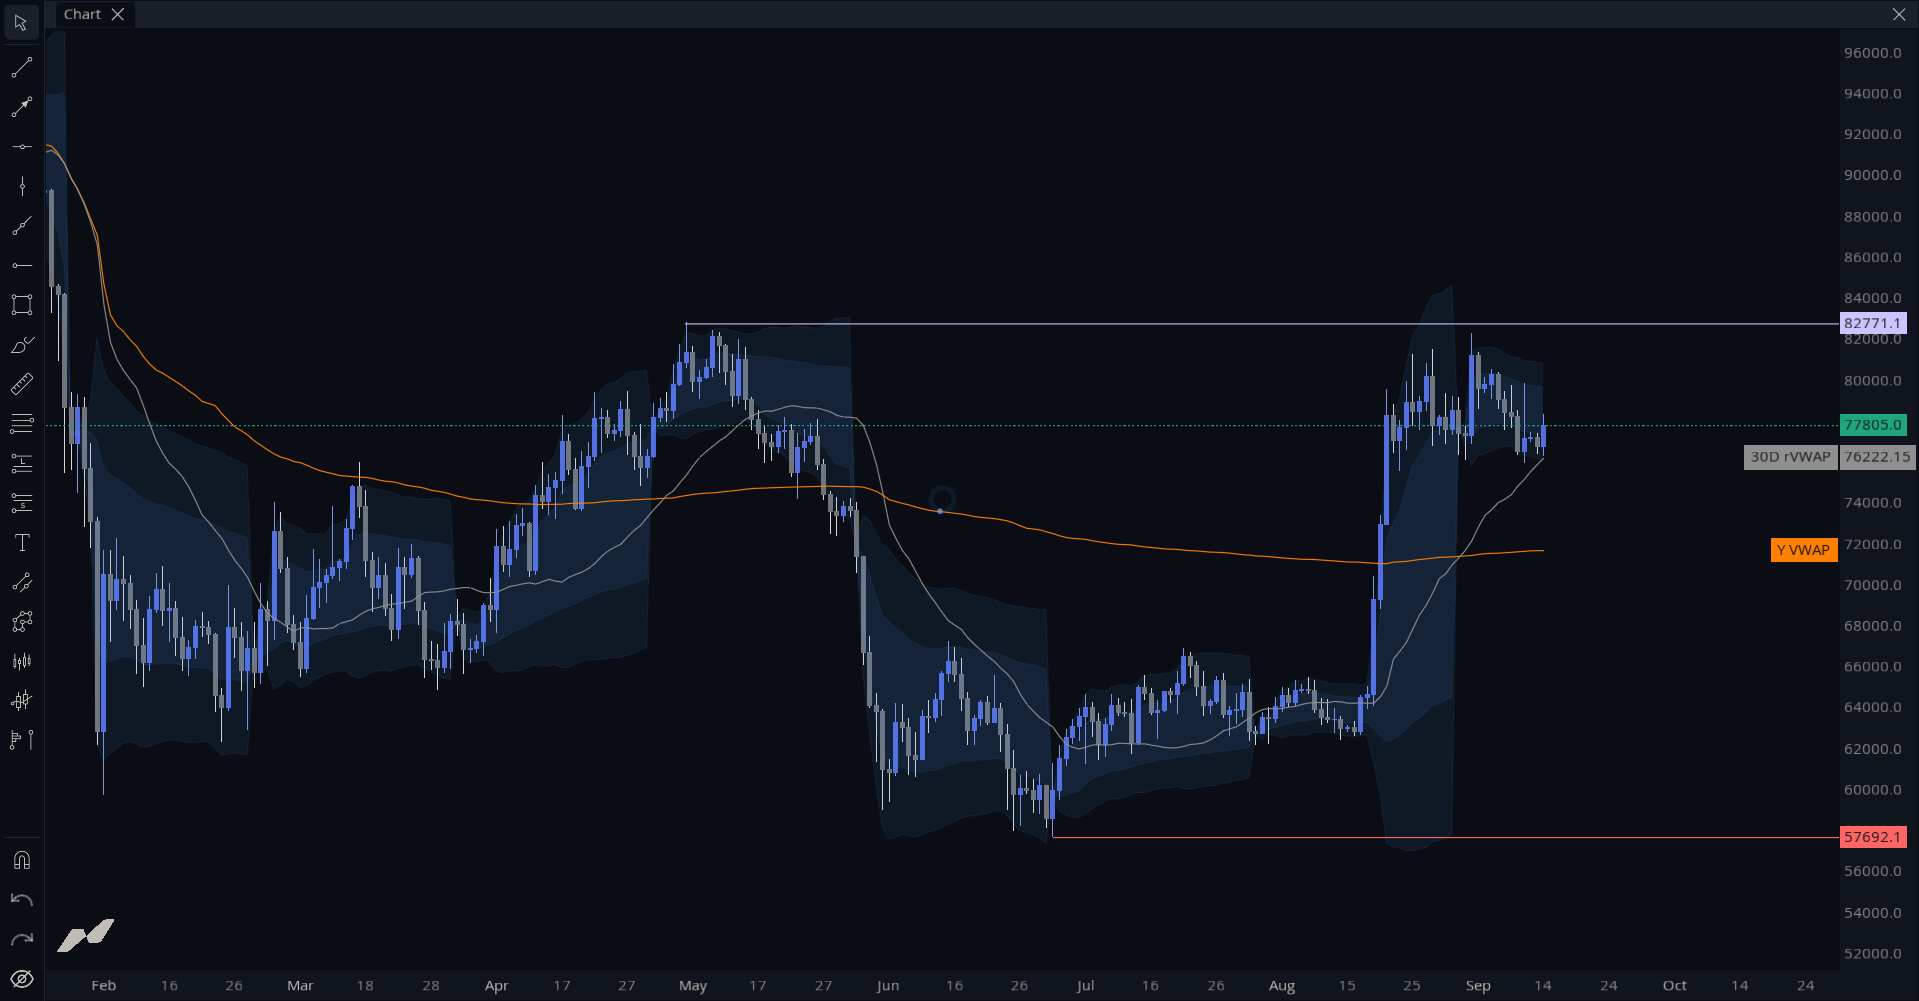Select the extended line with midpoint tool
The image size is (1919, 1001).
(x=21, y=226)
